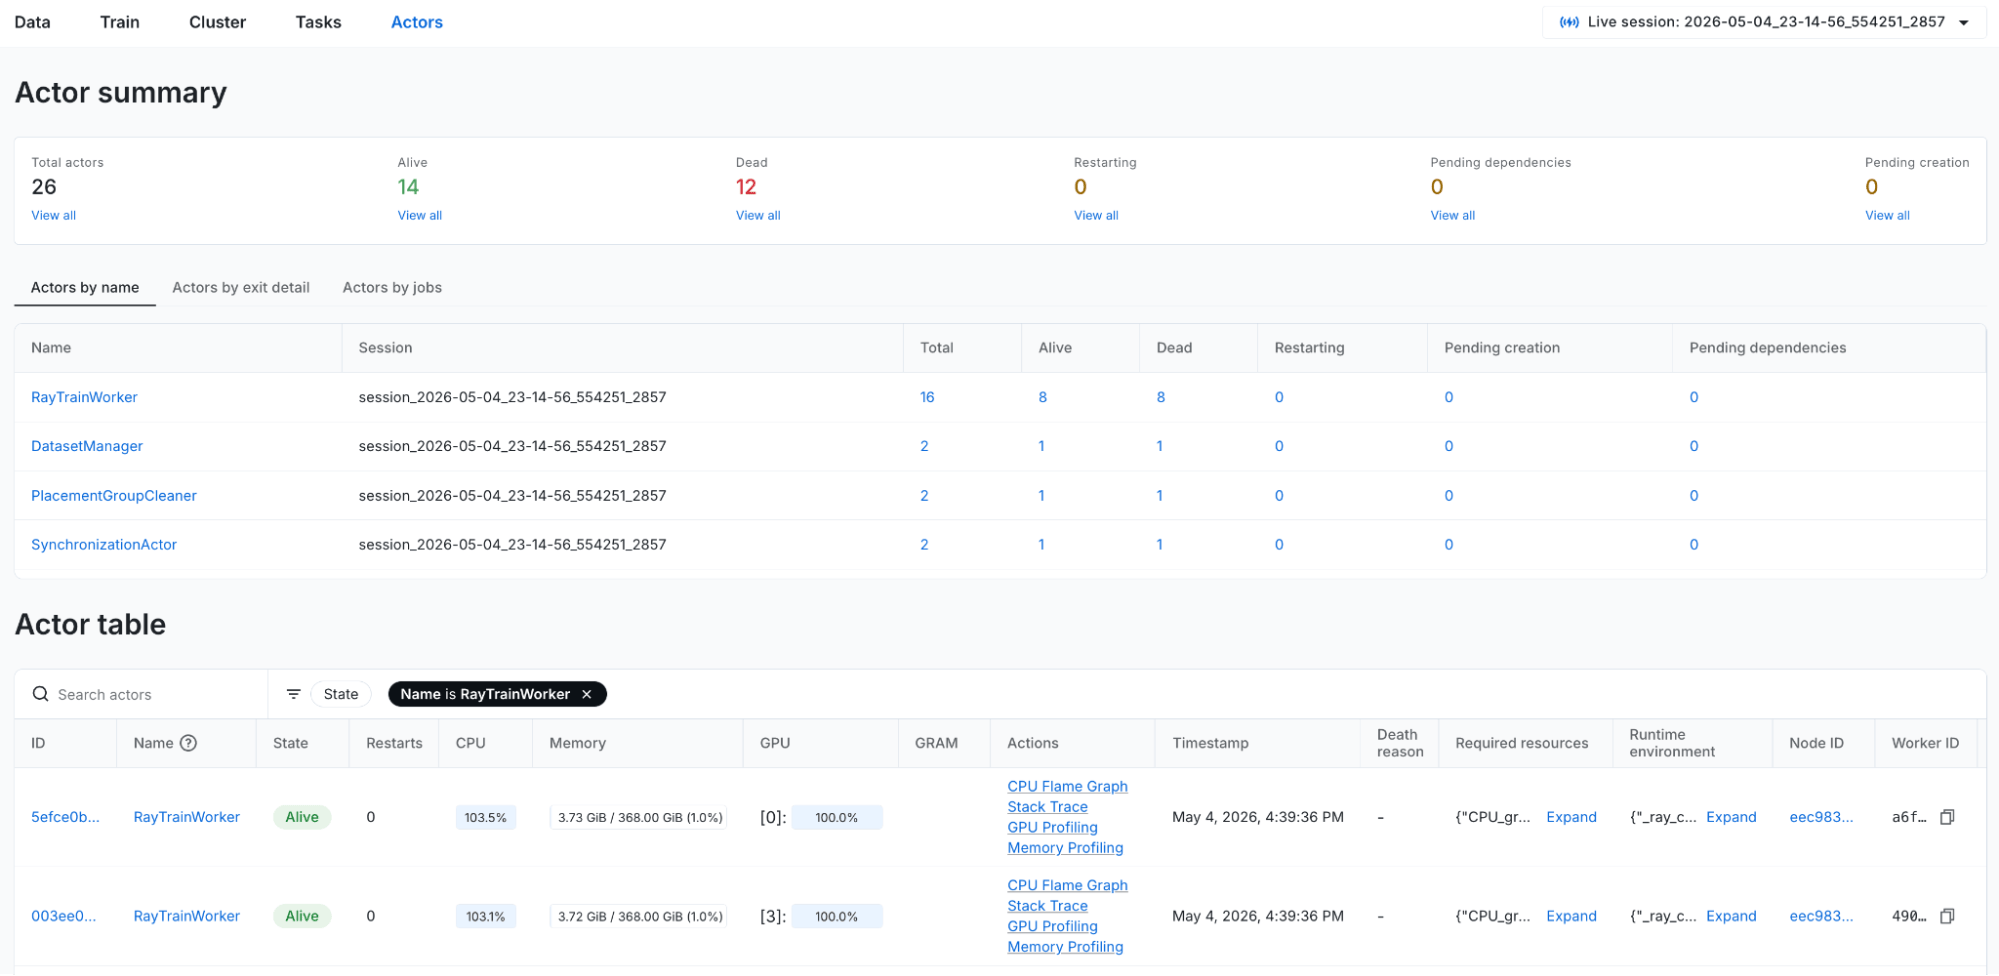Open the Train tab
Image resolution: width=1999 pixels, height=976 pixels.
(120, 22)
